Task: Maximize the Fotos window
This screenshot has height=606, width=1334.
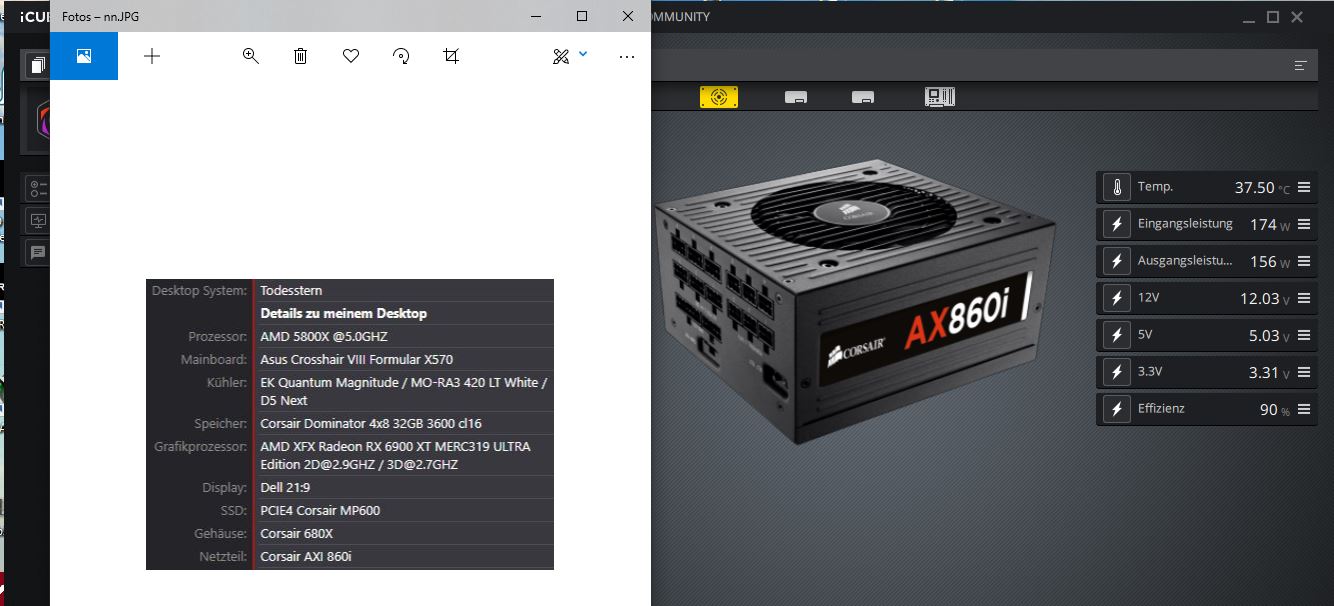Action: click(582, 16)
